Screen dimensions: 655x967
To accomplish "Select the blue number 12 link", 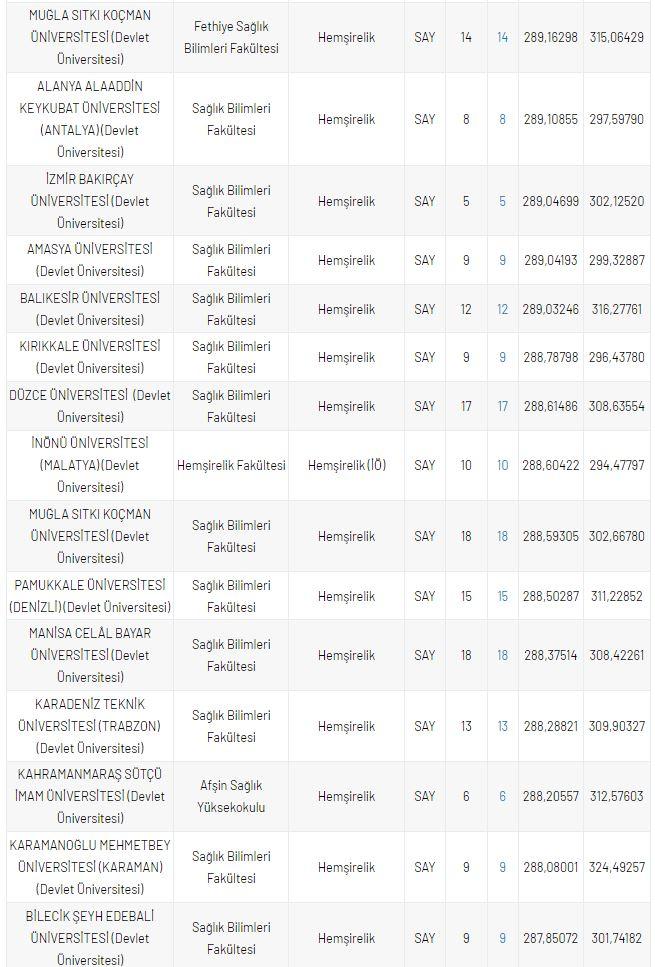I will 502,309.
